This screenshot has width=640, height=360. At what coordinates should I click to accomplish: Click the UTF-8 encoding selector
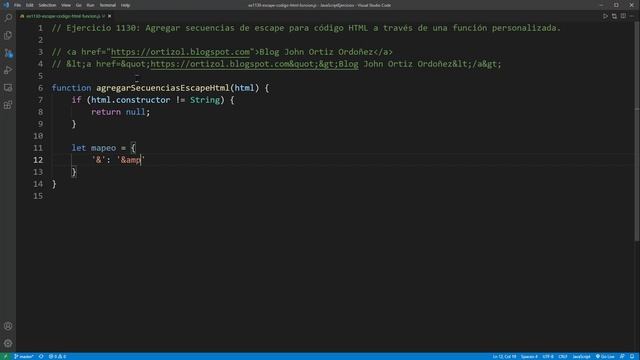tap(548, 356)
